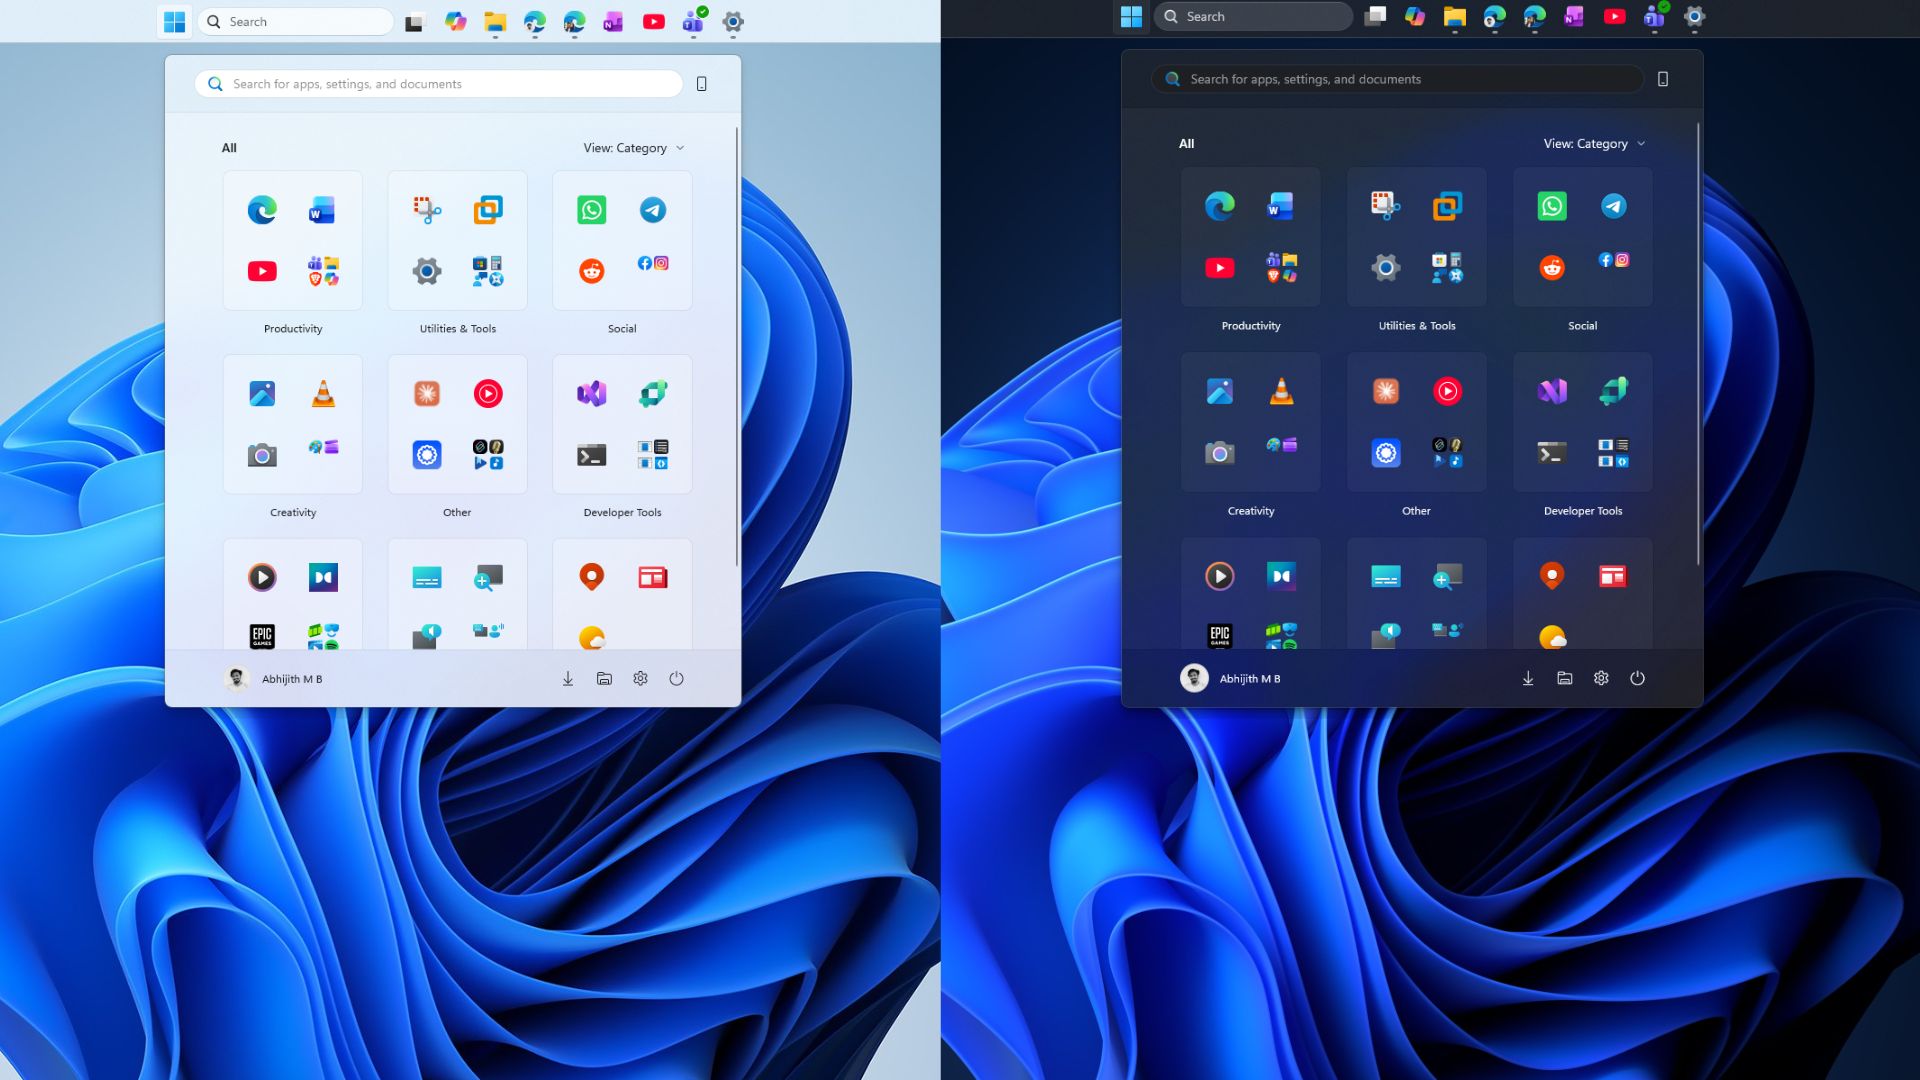Open Abhijith M B profile in light menu
Image resolution: width=1920 pixels, height=1080 pixels.
(x=273, y=679)
